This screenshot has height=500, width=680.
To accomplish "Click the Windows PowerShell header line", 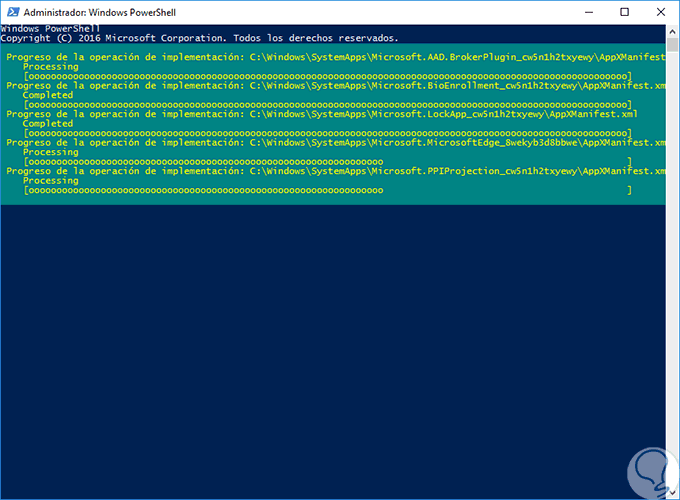I will 50,29.
